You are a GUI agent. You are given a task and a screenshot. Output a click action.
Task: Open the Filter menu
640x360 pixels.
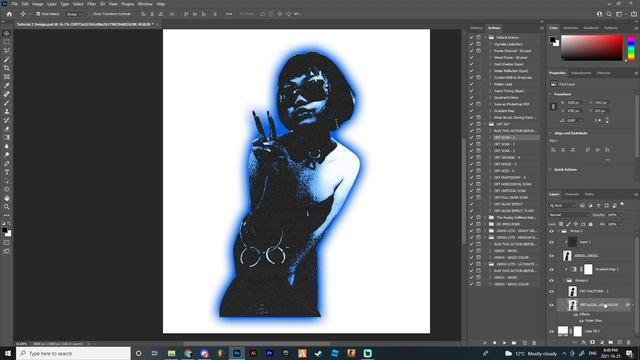click(x=91, y=4)
